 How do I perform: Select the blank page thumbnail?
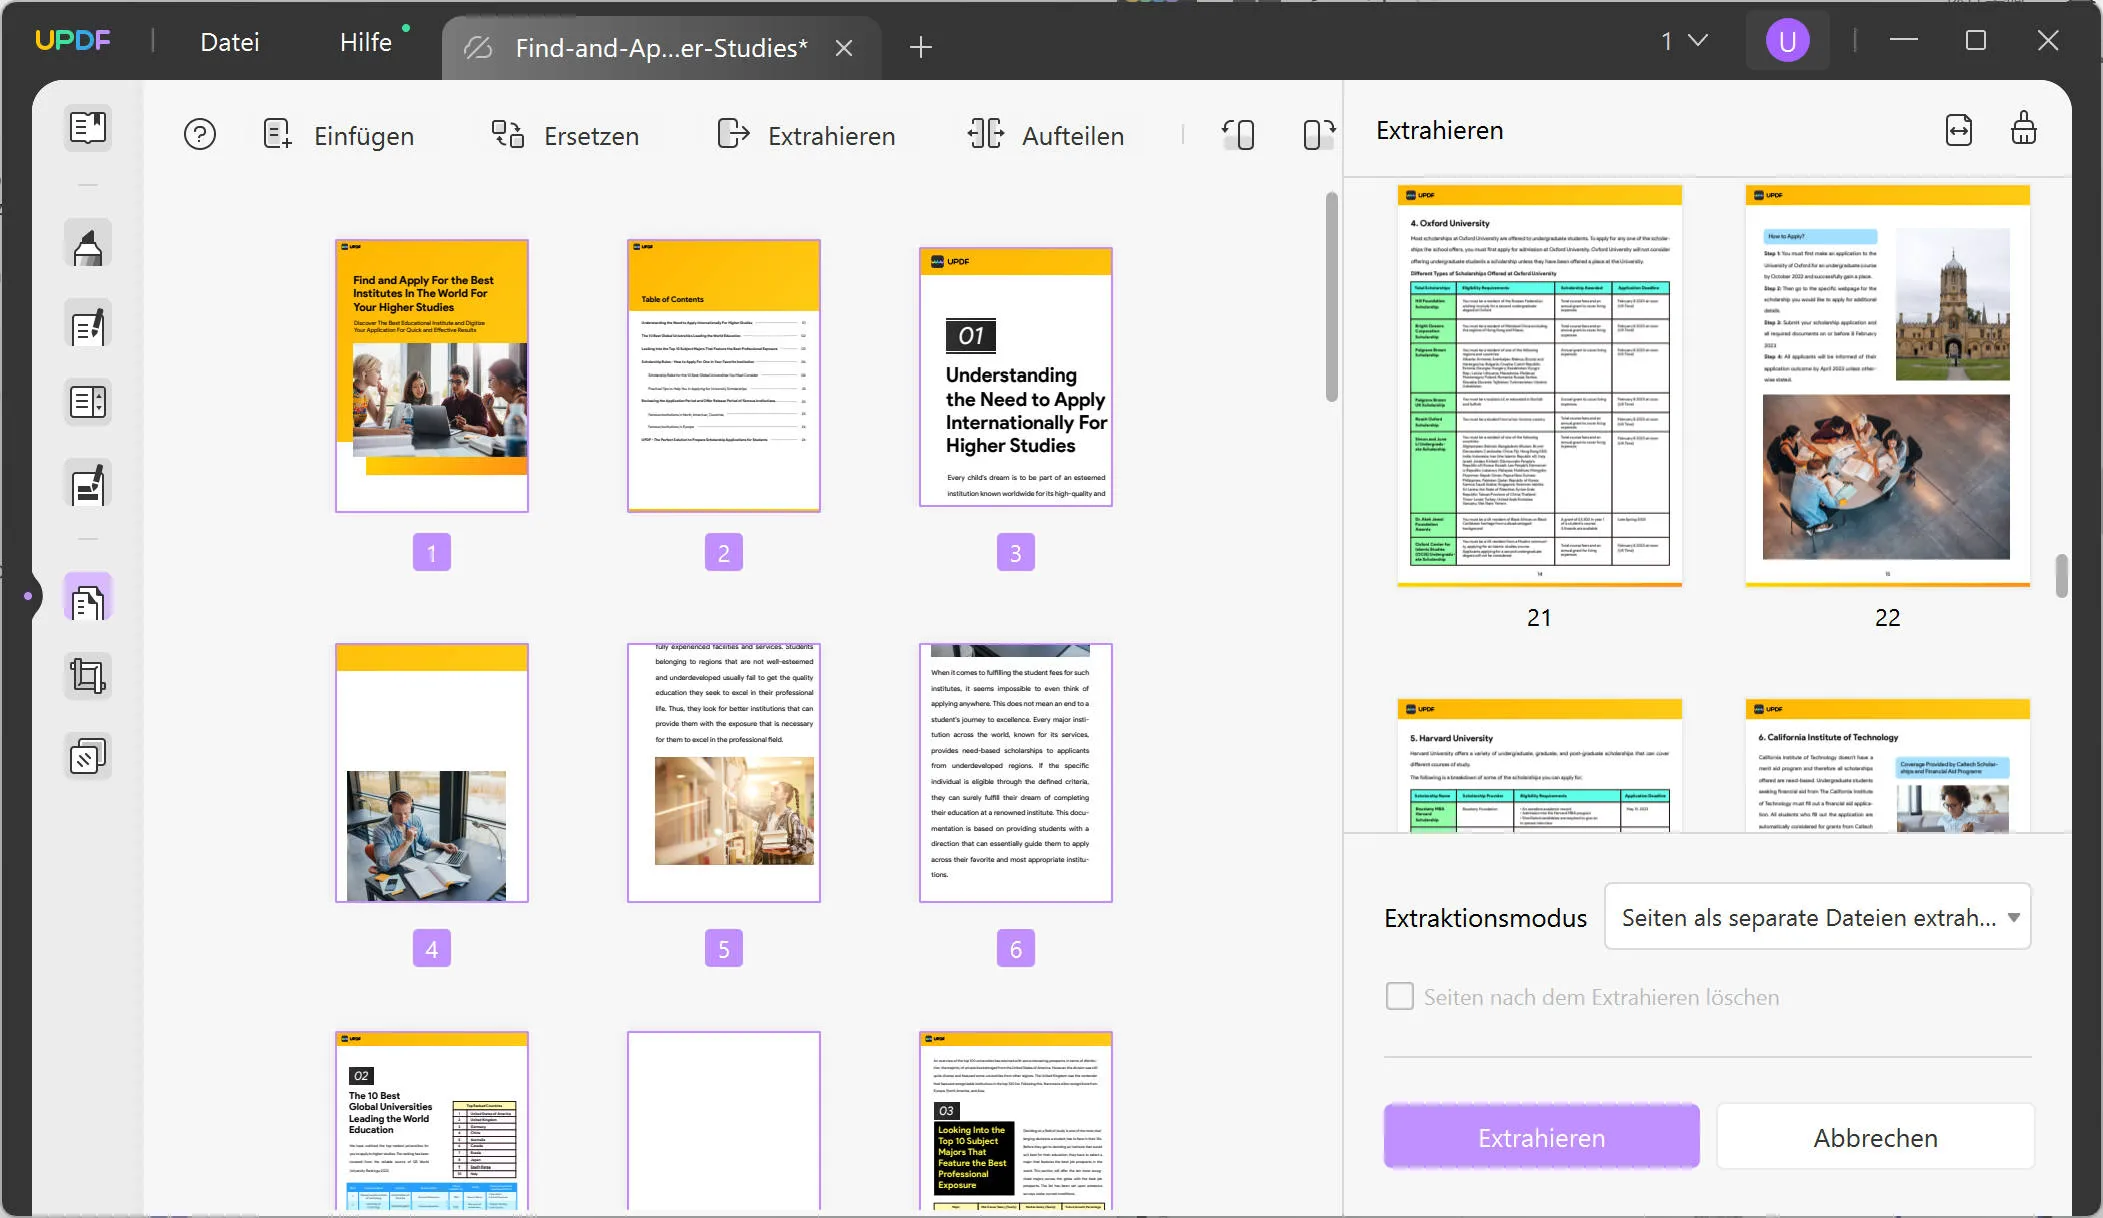click(x=724, y=1122)
